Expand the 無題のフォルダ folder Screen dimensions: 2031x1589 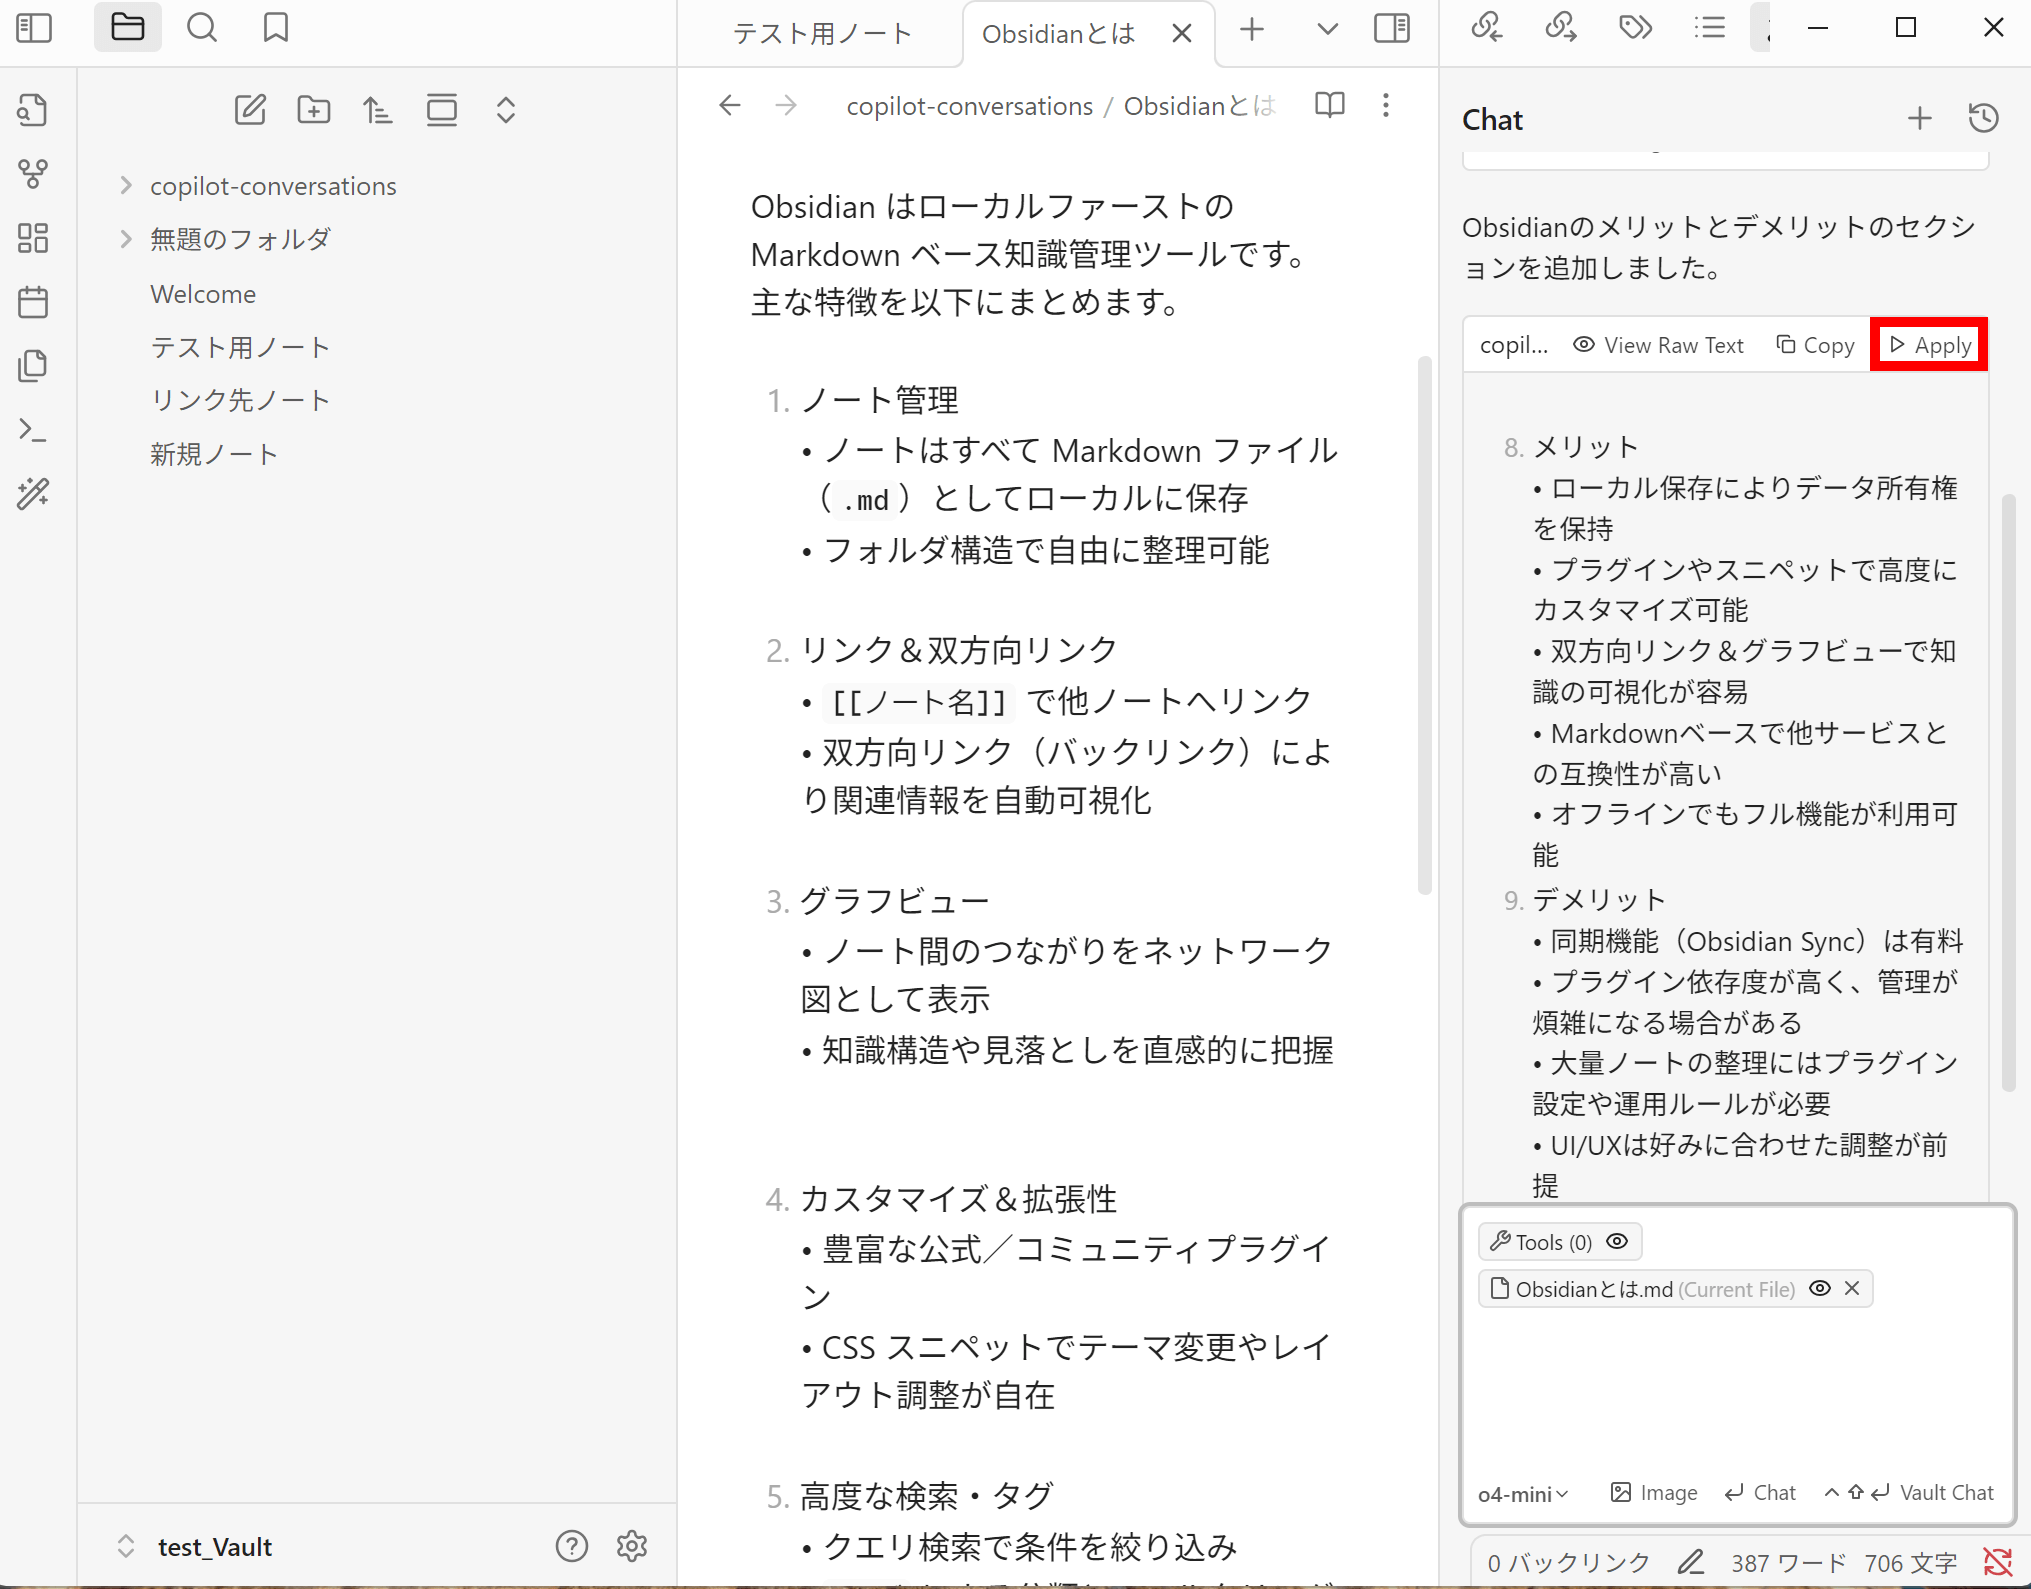click(x=127, y=239)
